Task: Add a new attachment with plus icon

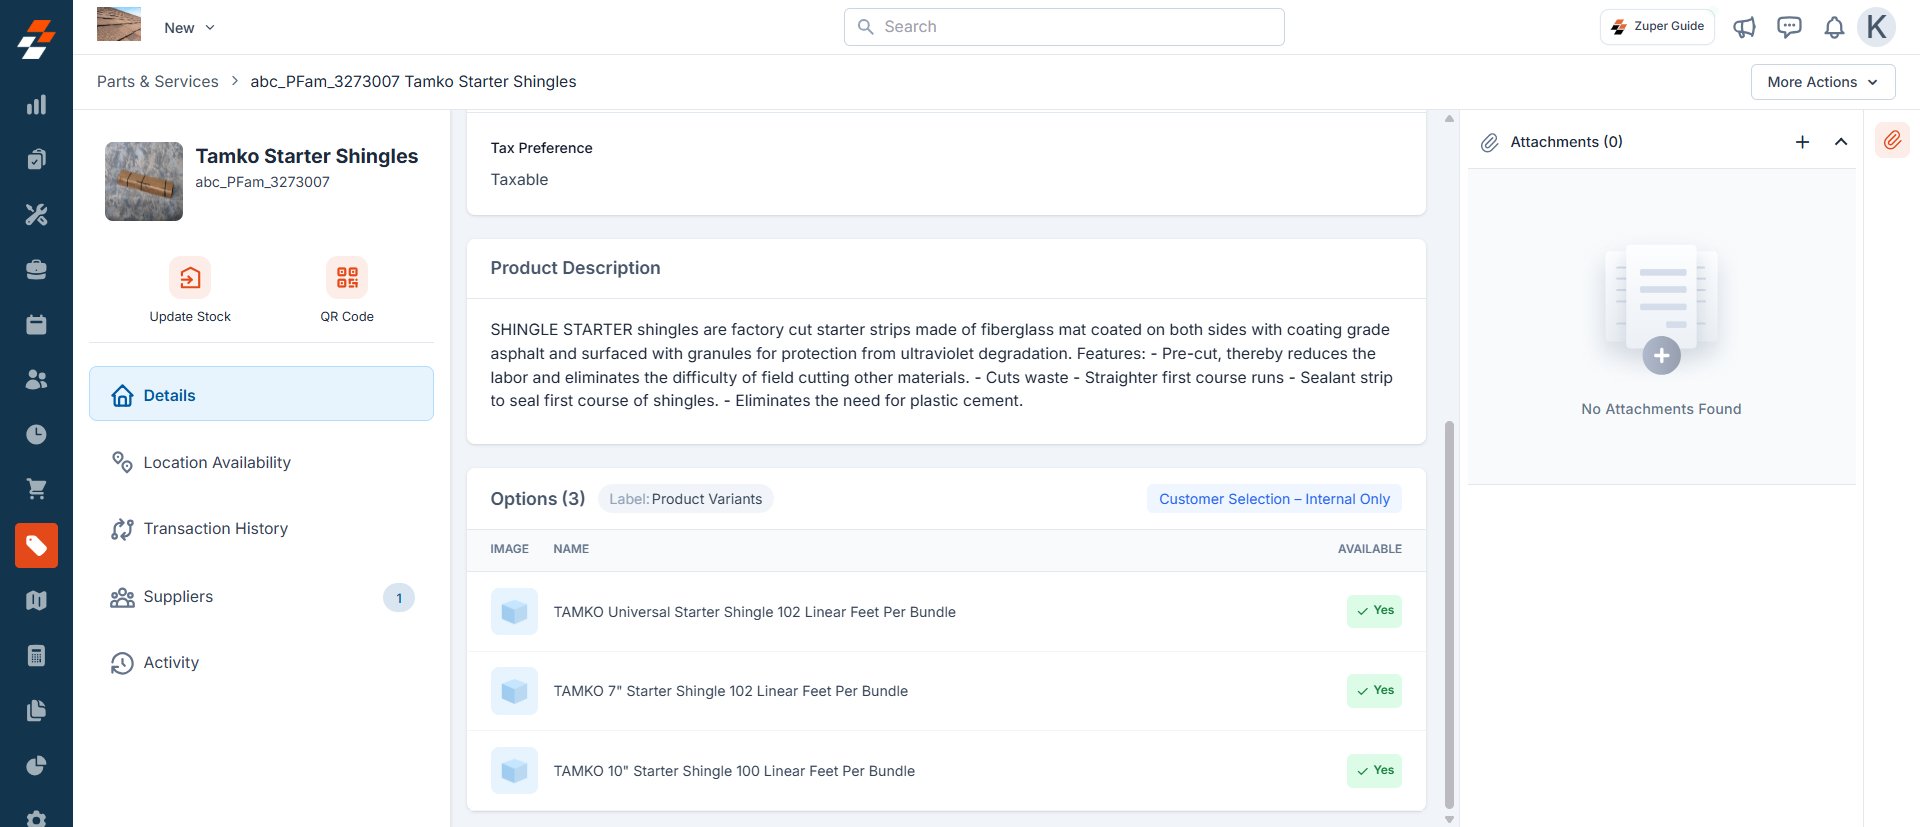Action: [1802, 142]
